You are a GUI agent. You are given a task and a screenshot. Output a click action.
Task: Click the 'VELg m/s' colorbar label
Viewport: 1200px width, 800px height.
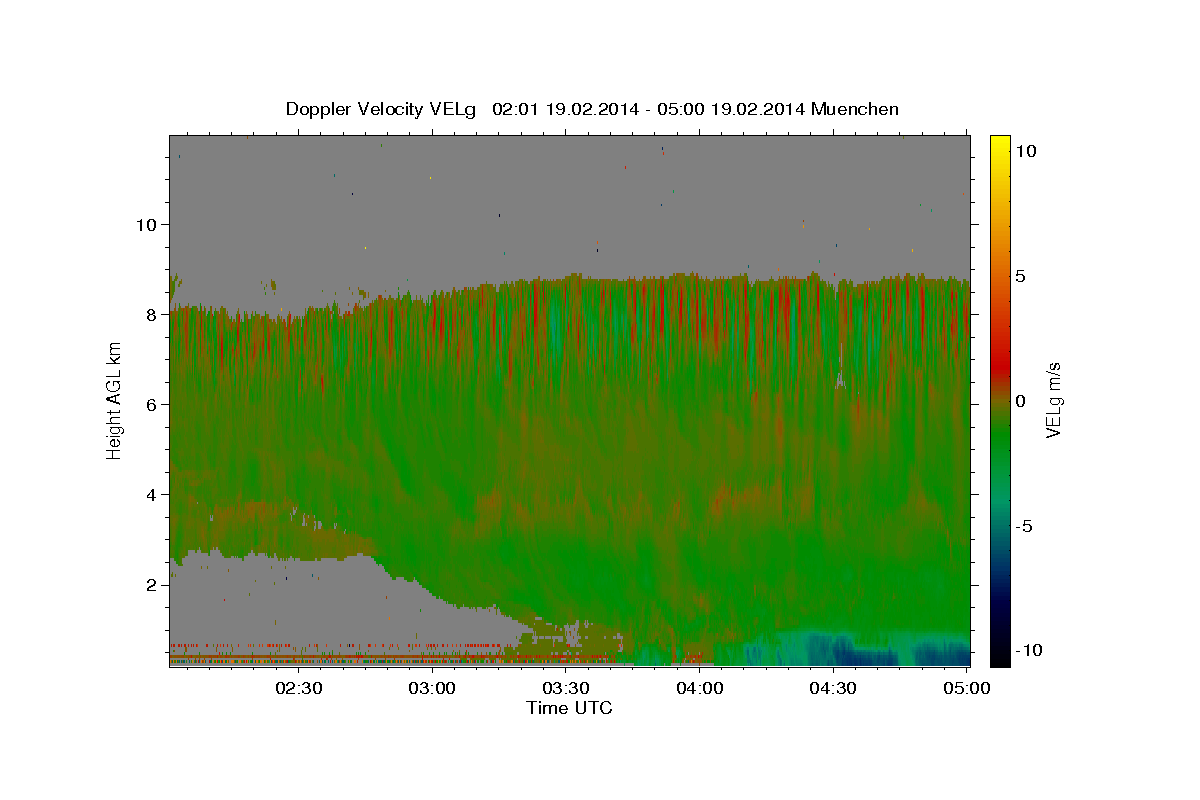(1053, 400)
